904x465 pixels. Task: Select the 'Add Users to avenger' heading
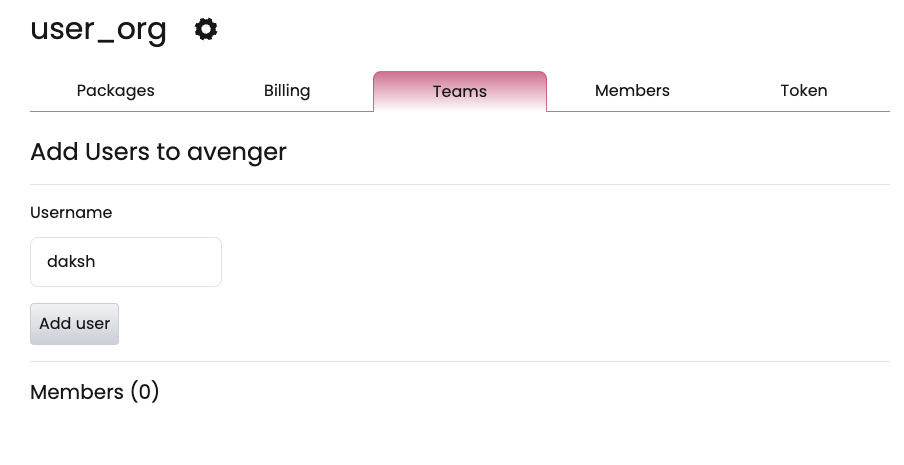pos(158,152)
